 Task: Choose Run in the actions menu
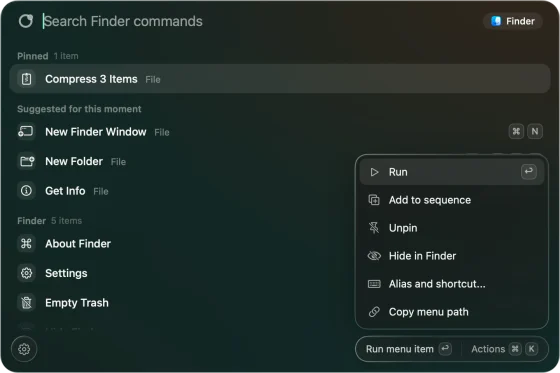(451, 172)
